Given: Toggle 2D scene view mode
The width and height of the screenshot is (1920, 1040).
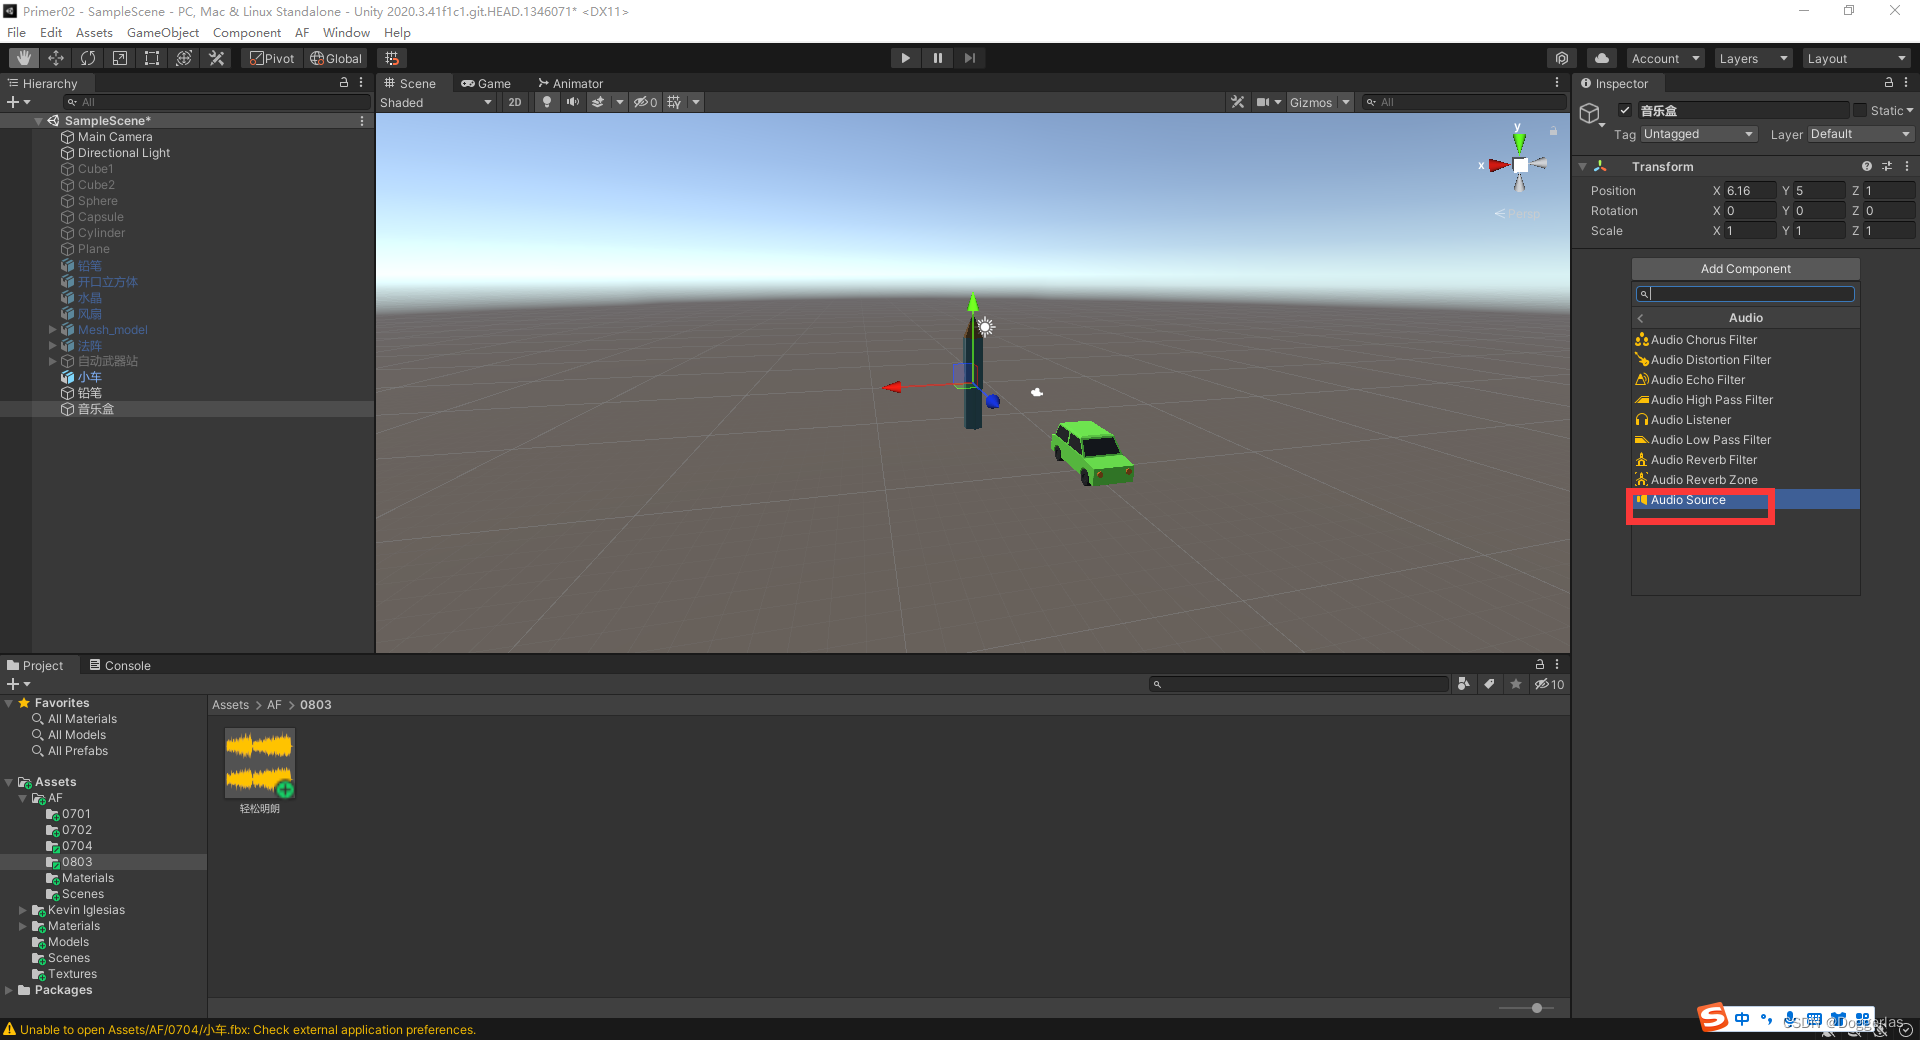Looking at the screenshot, I should tap(515, 102).
